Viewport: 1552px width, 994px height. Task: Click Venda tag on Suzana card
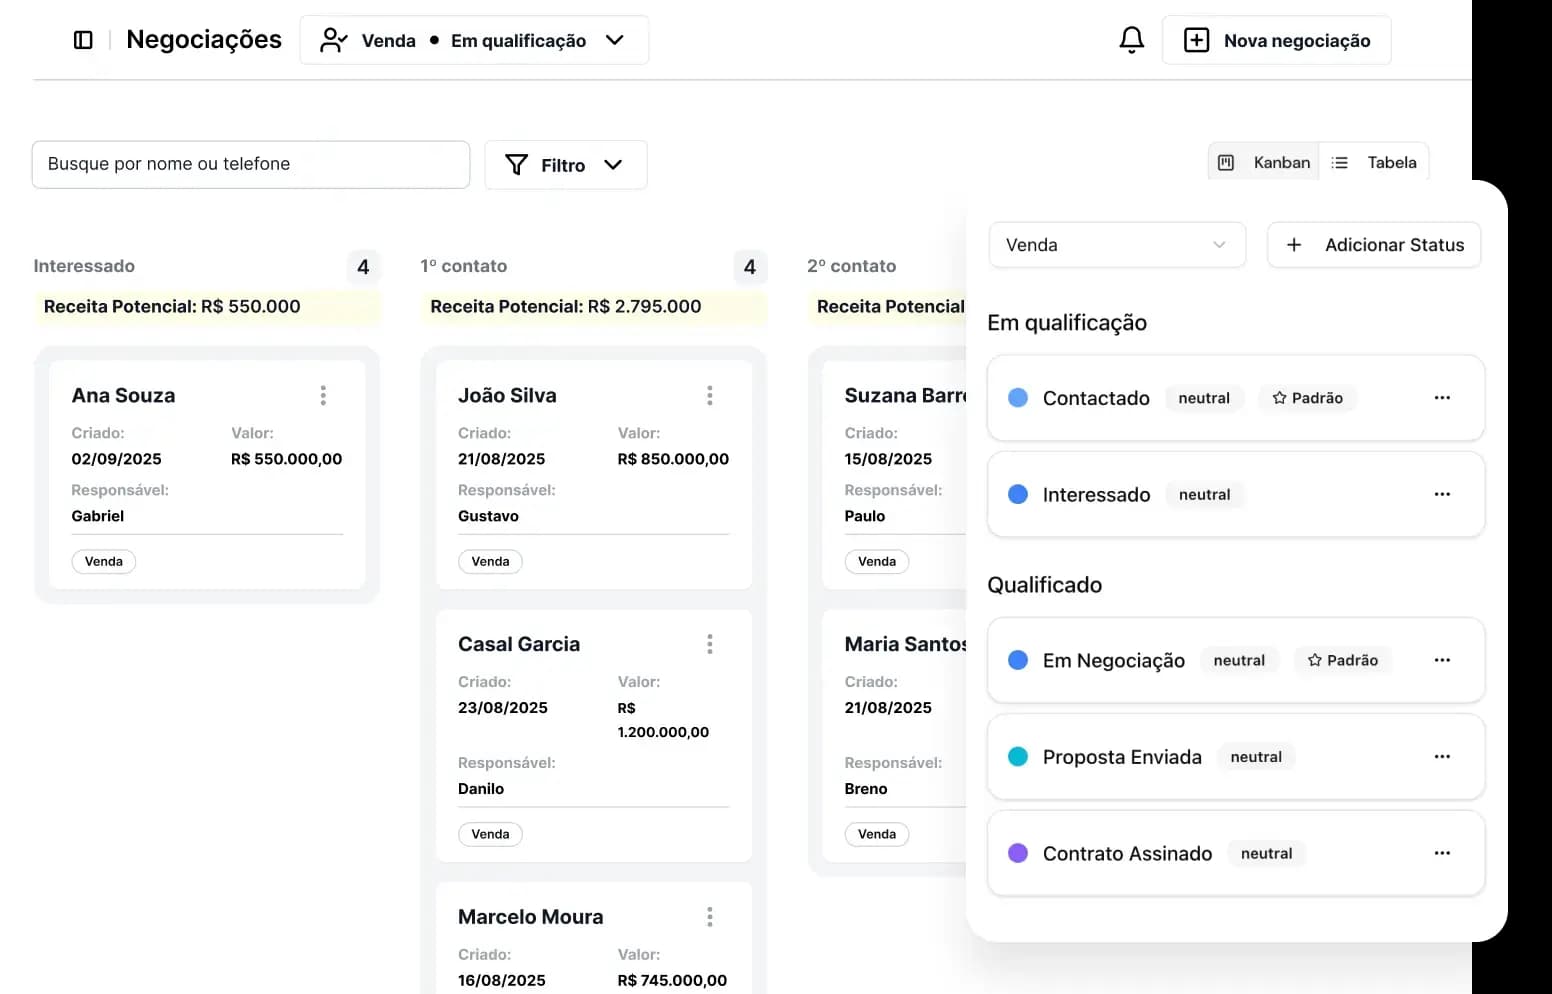(x=877, y=562)
